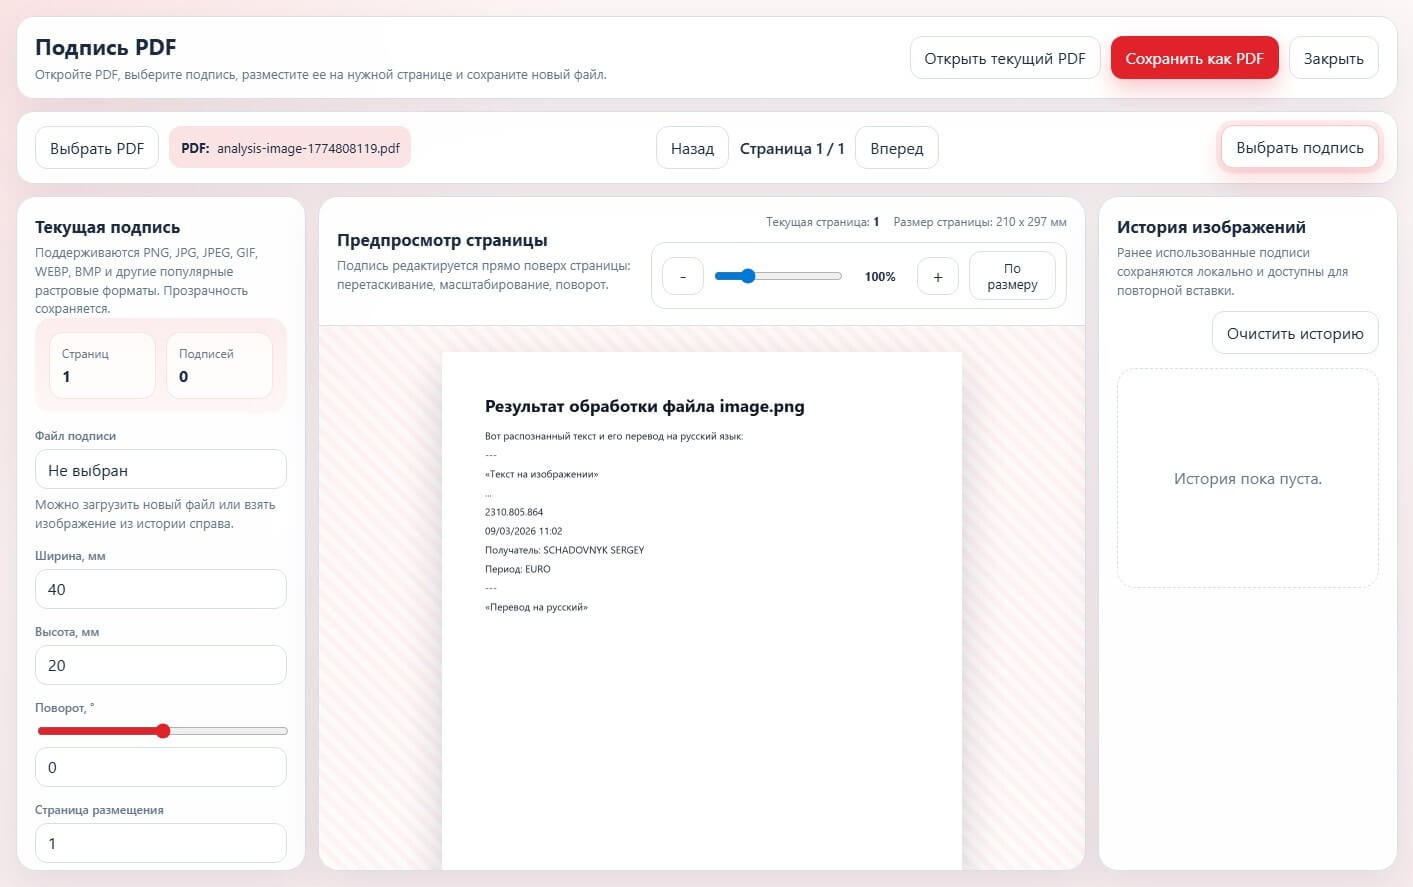Click the line Получатель: SCHADOVNYK SERGEY
1413x887 pixels.
(x=565, y=550)
